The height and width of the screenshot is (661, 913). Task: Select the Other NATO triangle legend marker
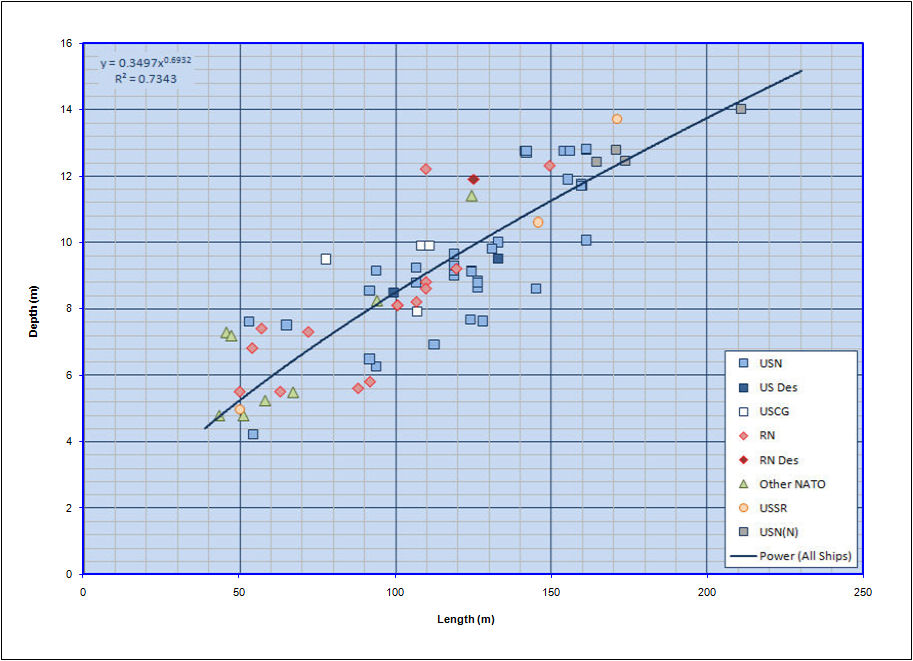pos(743,484)
